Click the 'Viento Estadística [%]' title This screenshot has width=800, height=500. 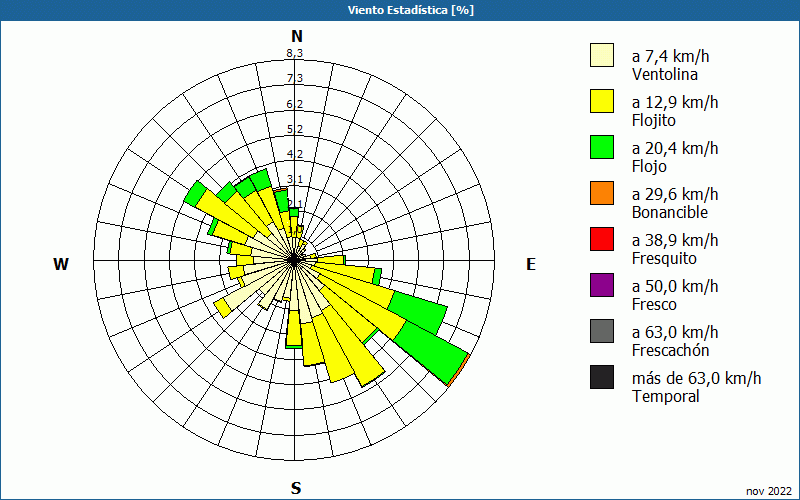pyautogui.click(x=411, y=10)
